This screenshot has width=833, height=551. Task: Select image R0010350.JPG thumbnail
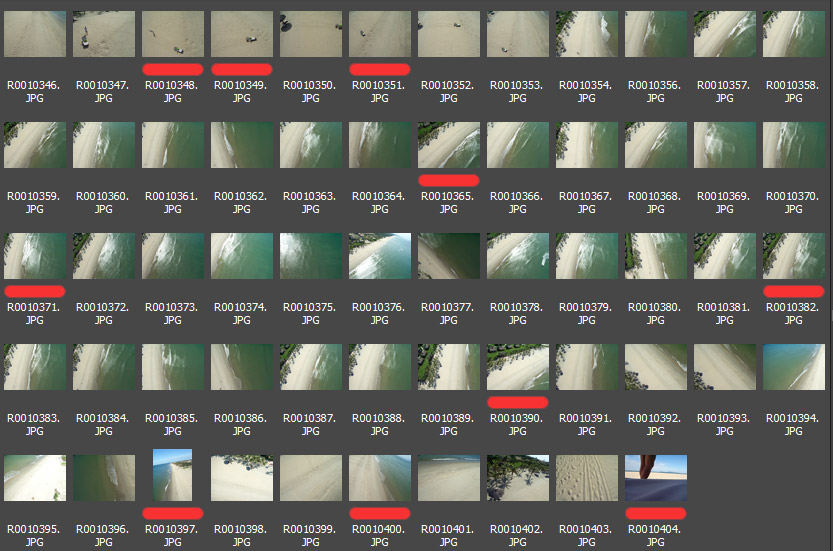[x=311, y=34]
